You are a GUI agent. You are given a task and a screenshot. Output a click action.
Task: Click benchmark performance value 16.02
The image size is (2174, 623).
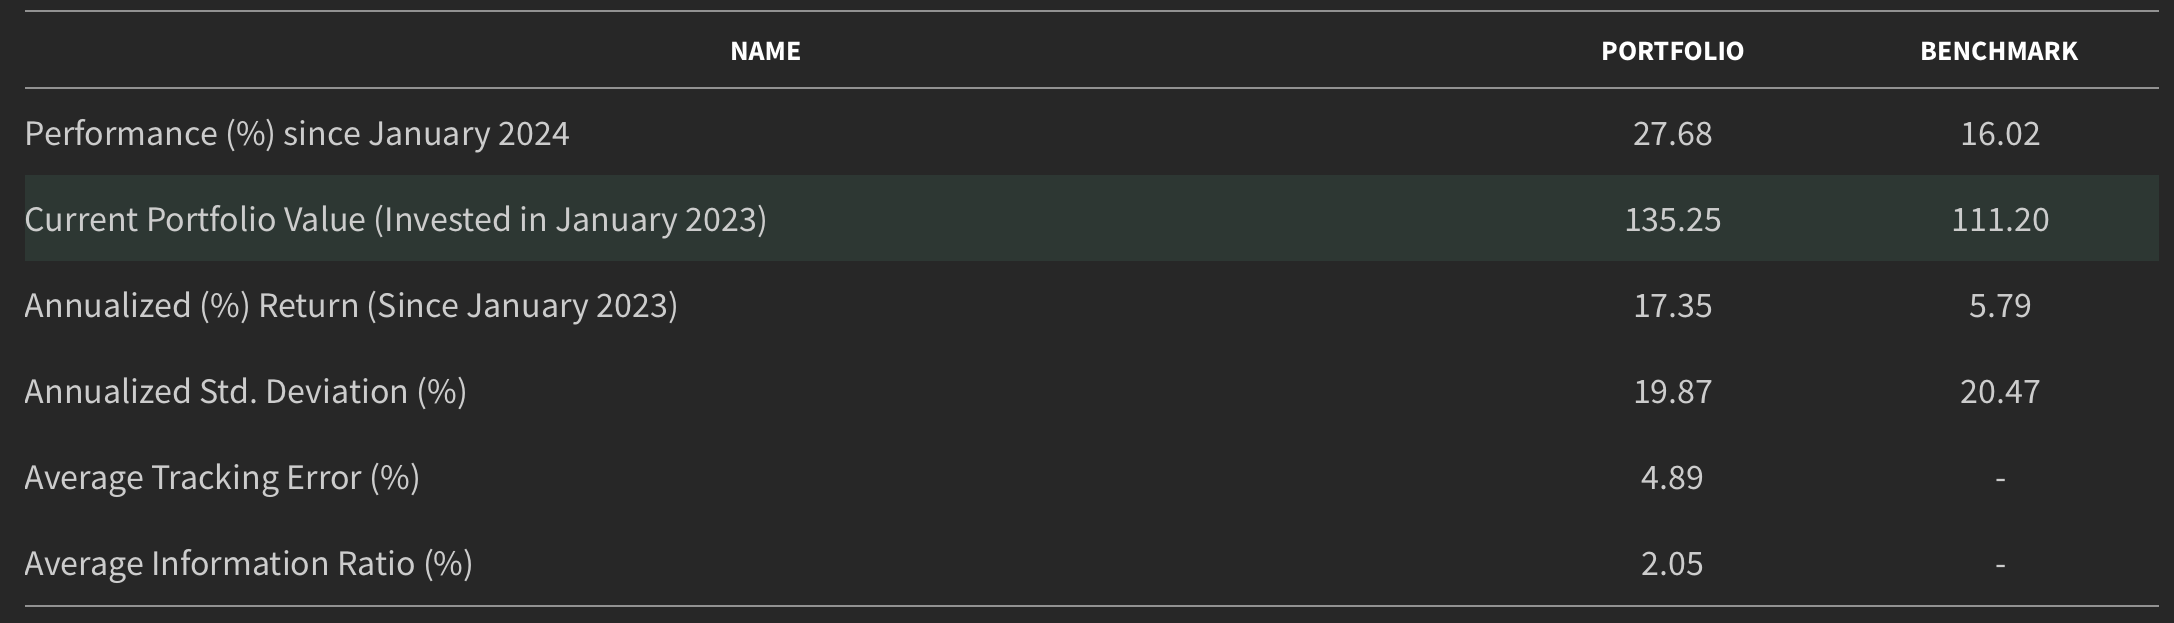1999,134
